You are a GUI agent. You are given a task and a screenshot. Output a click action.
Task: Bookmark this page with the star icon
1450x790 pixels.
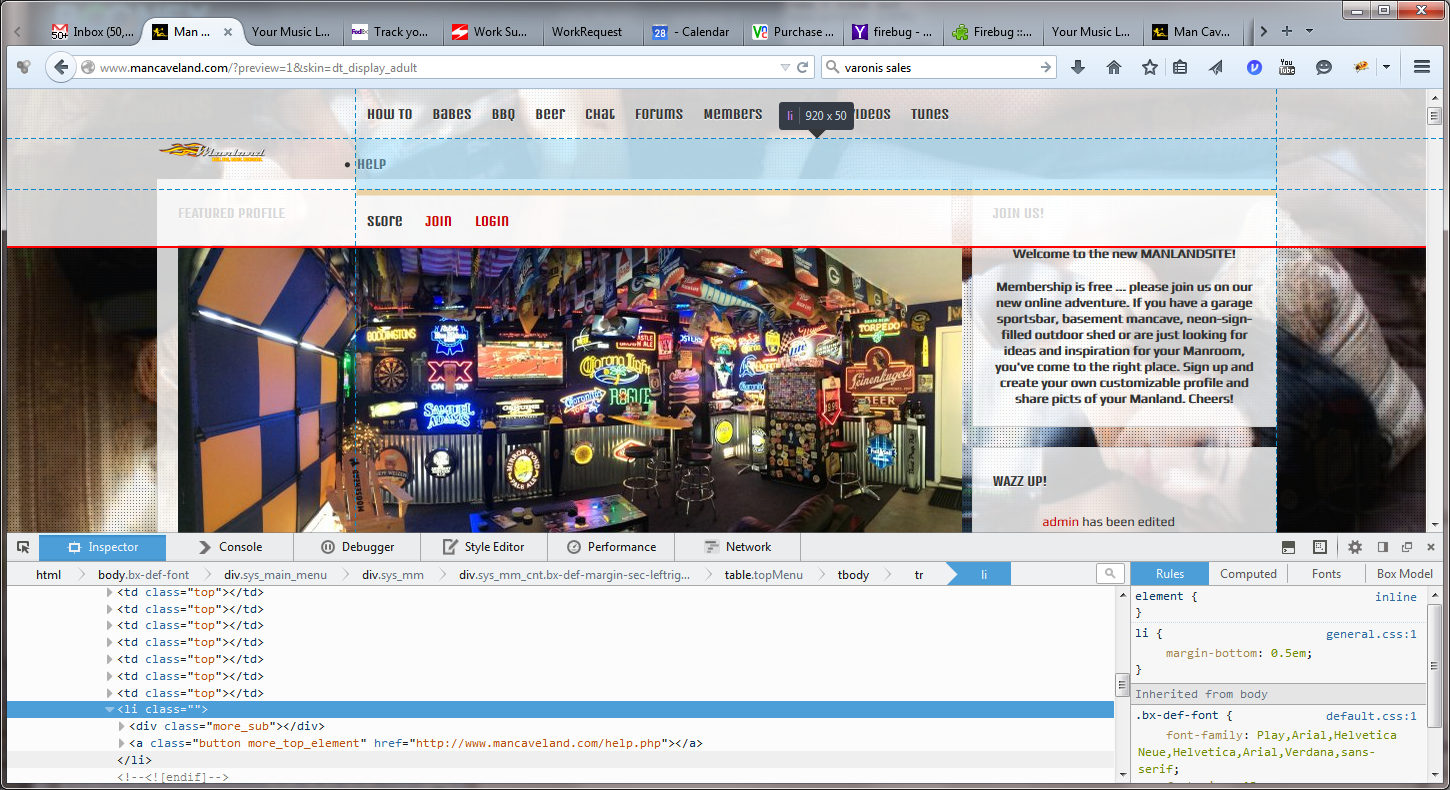1150,67
